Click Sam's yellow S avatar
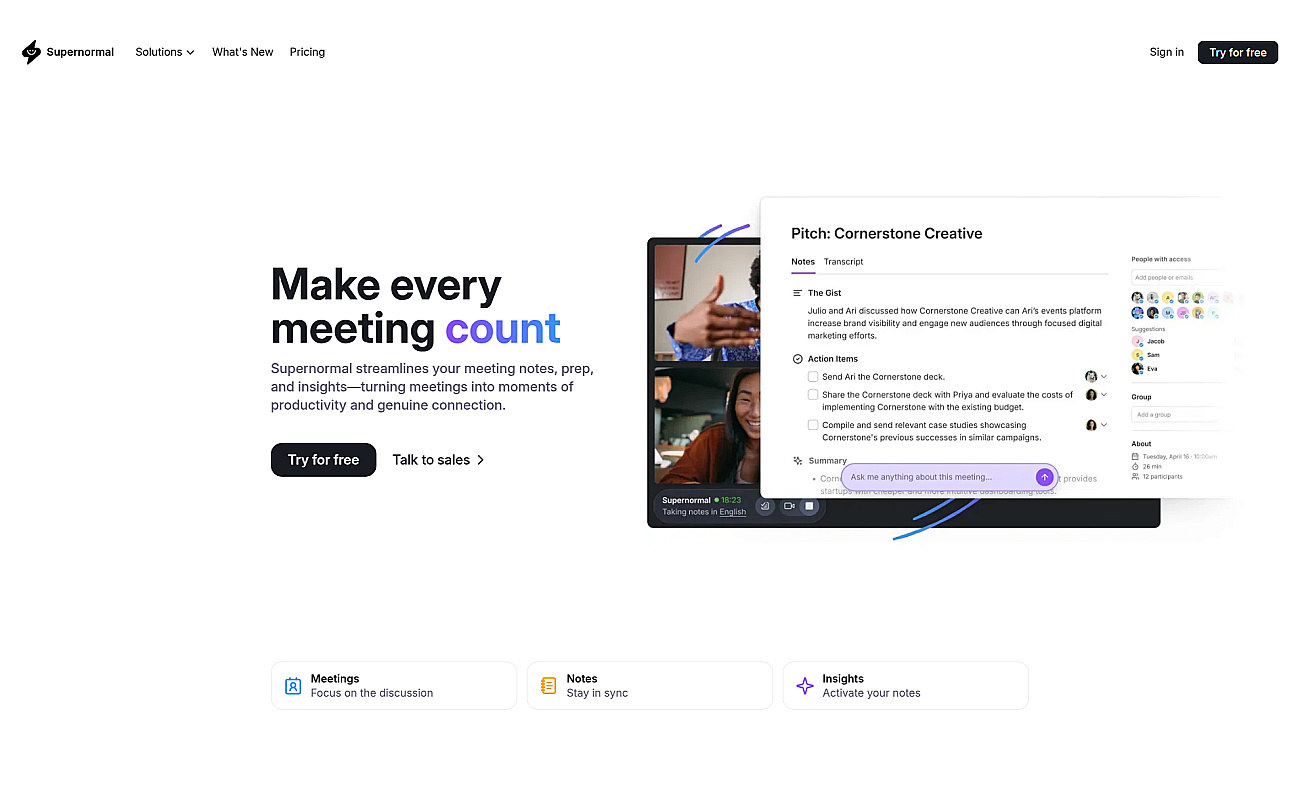Image resolution: width=1300 pixels, height=788 pixels. [1137, 355]
